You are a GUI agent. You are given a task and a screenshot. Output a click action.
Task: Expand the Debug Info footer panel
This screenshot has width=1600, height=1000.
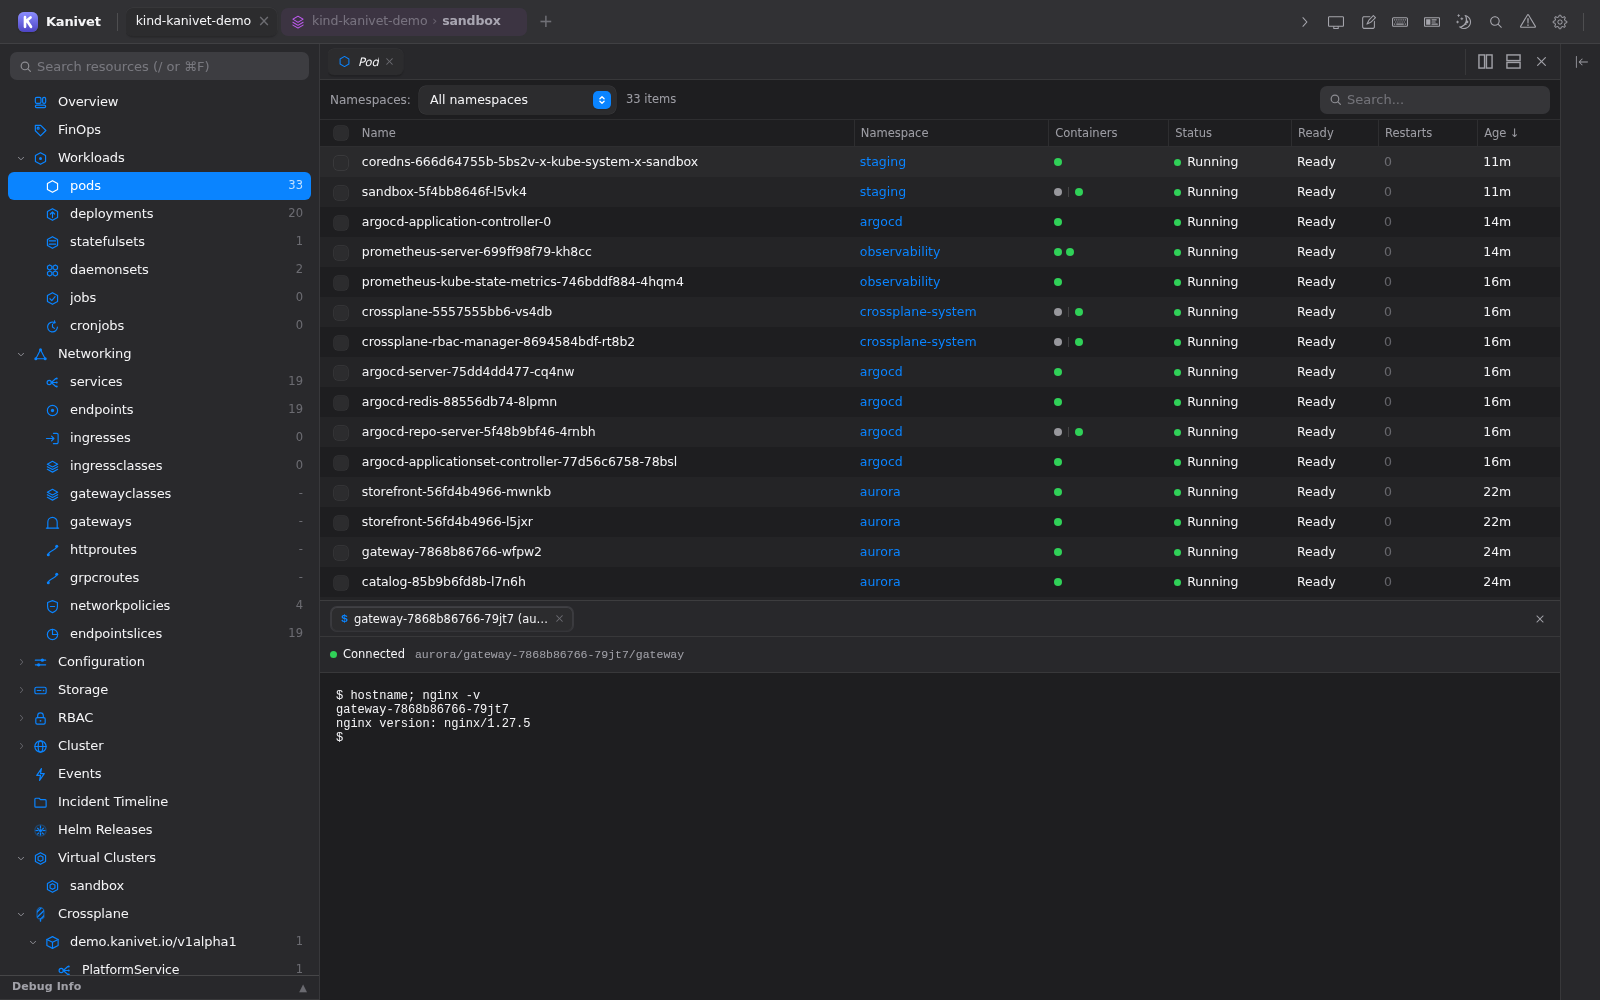pyautogui.click(x=160, y=987)
